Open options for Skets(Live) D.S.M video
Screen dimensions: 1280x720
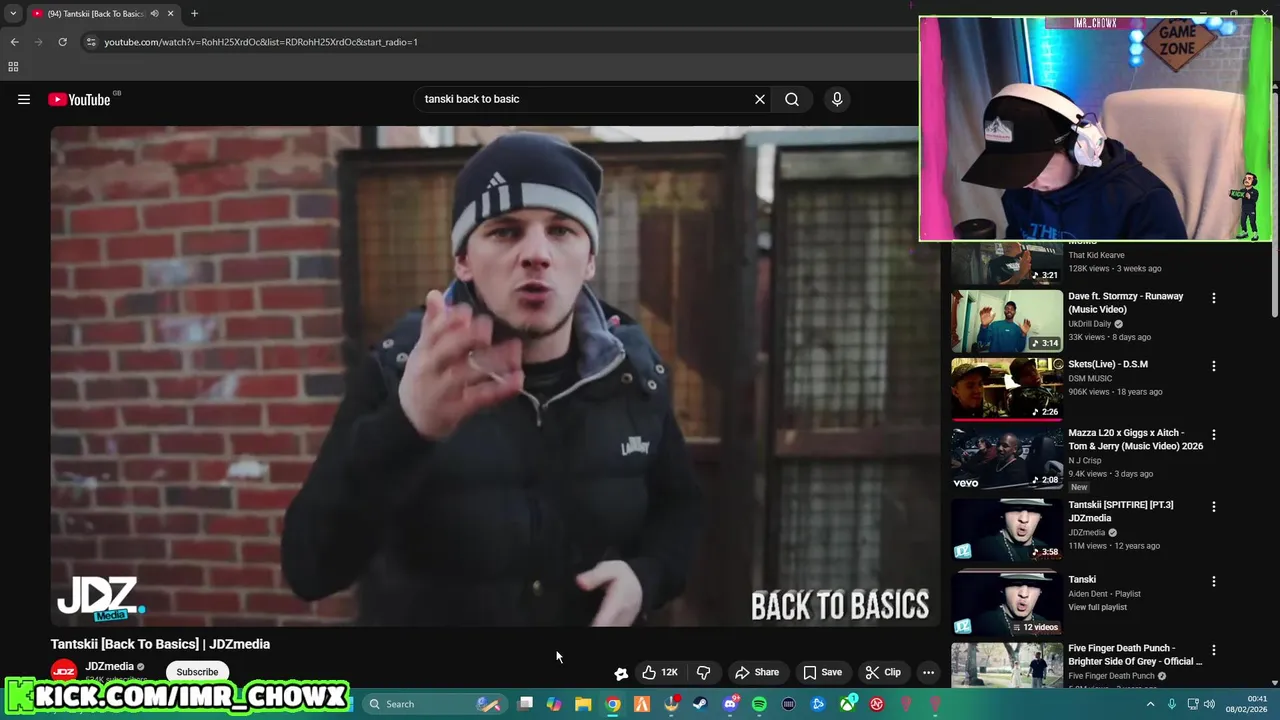[1214, 366]
